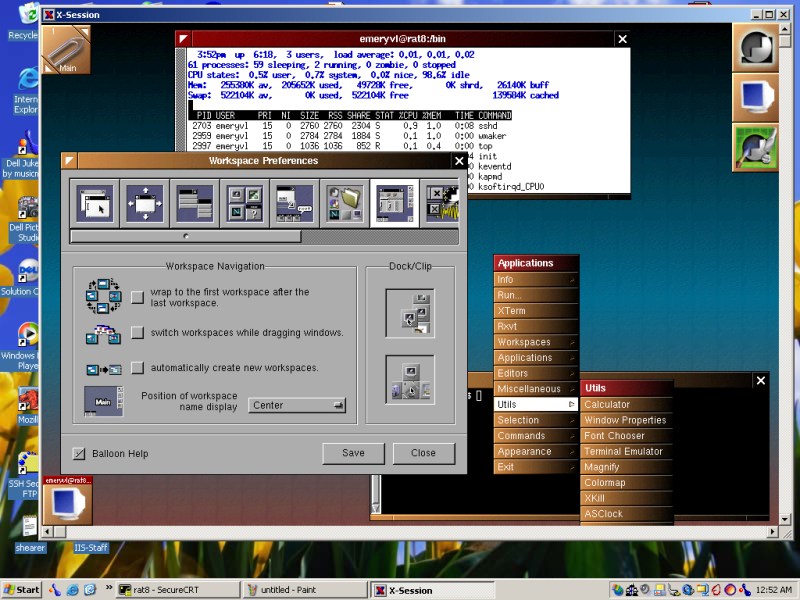Expand the Workspaces submenu in Applications menu
Image resolution: width=800 pixels, height=600 pixels.
(x=536, y=342)
